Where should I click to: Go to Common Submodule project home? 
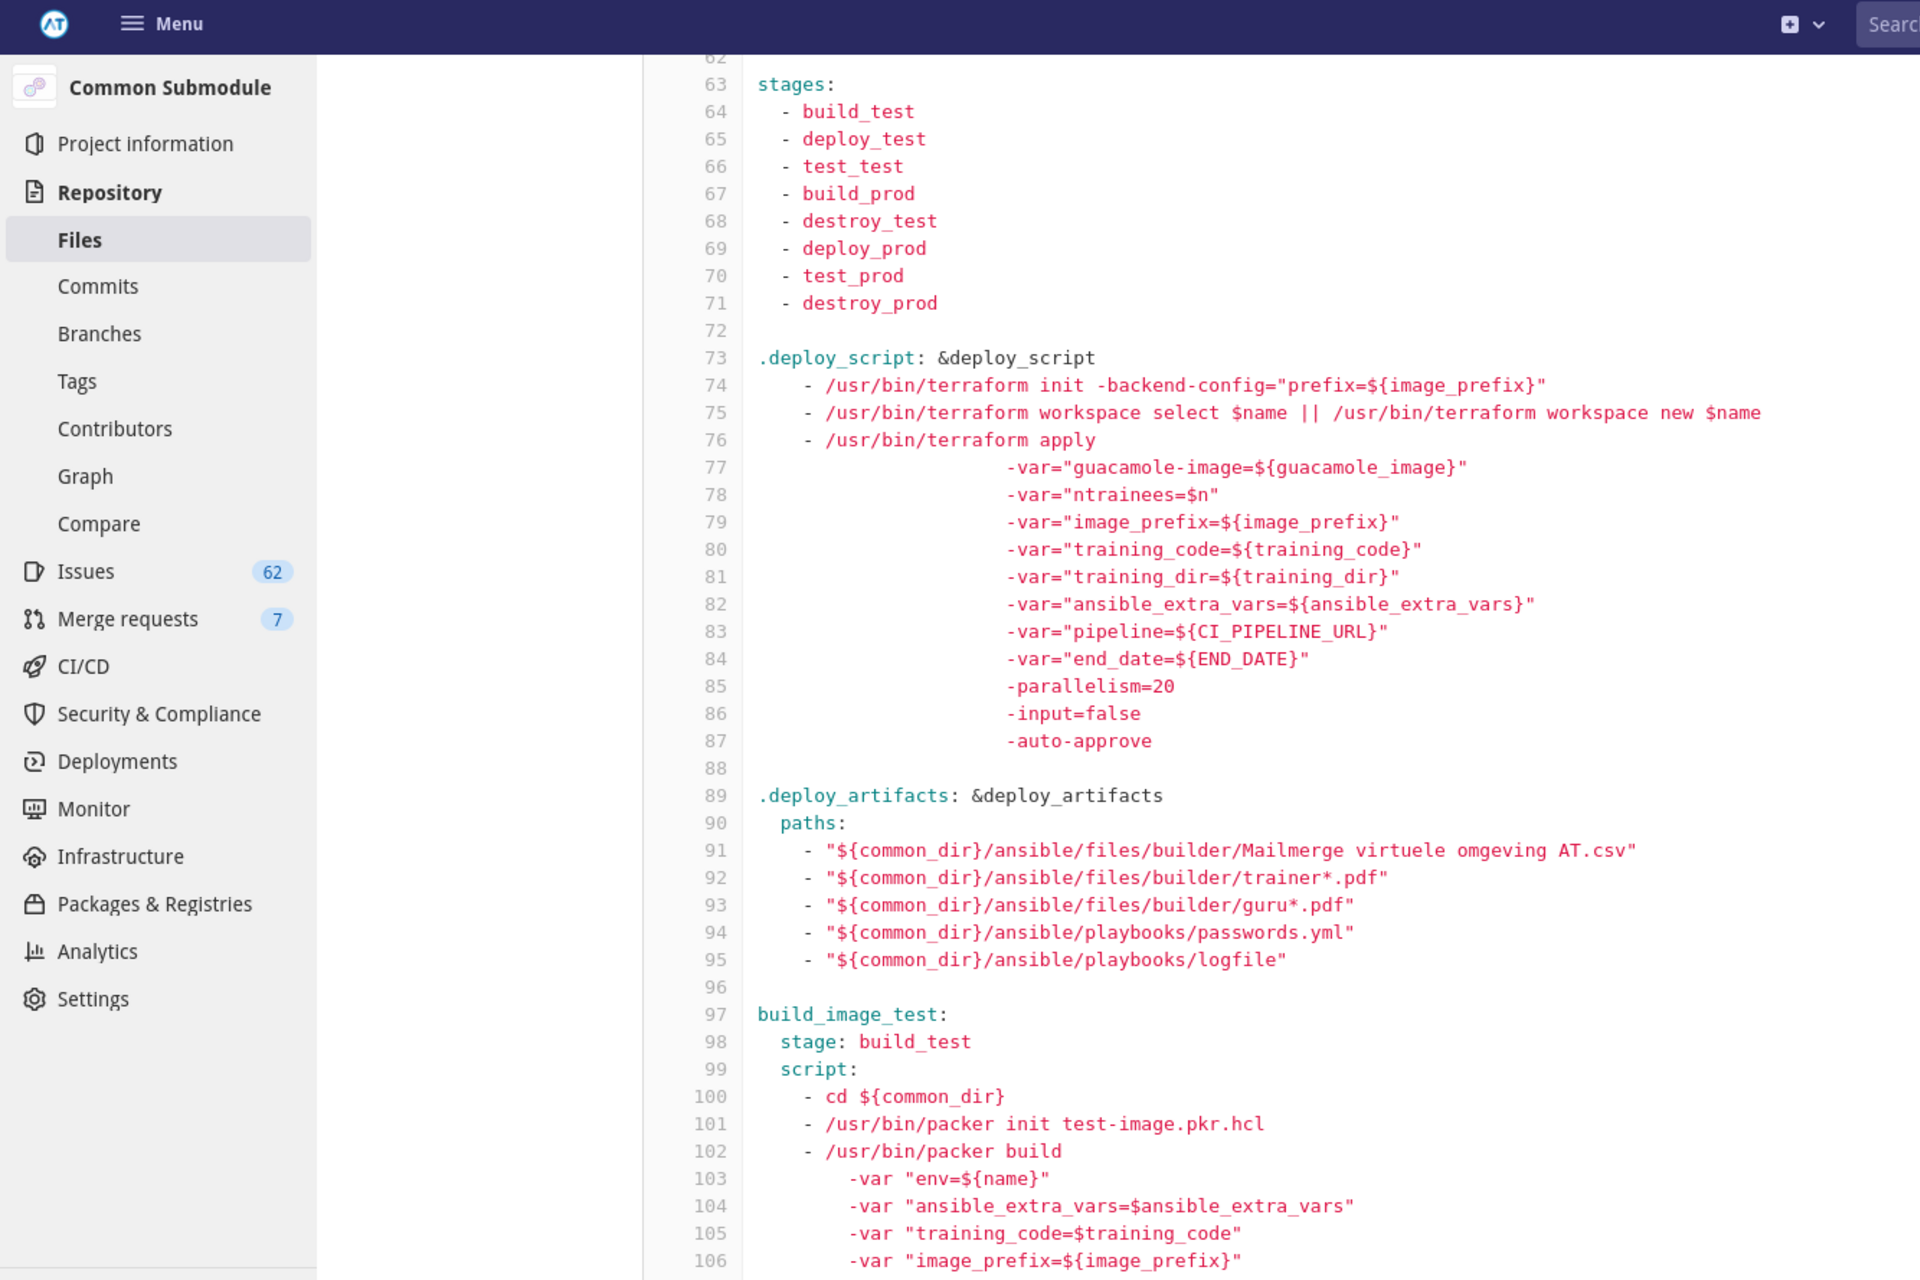[x=170, y=87]
